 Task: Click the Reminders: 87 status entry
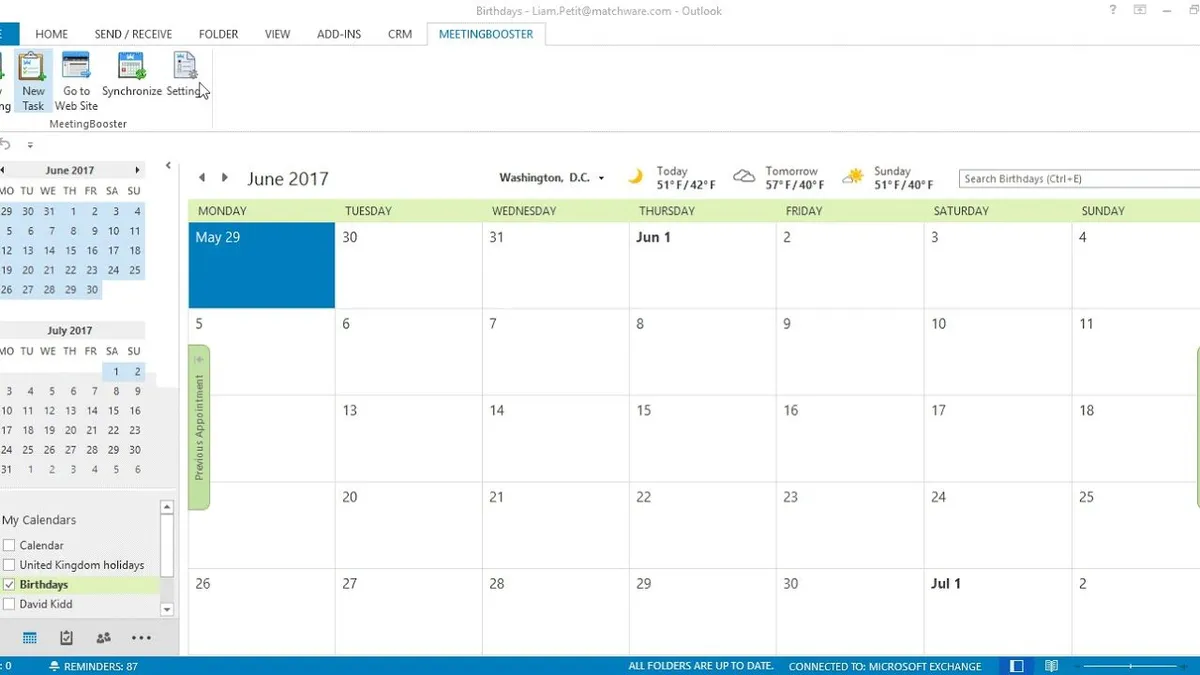tap(93, 666)
